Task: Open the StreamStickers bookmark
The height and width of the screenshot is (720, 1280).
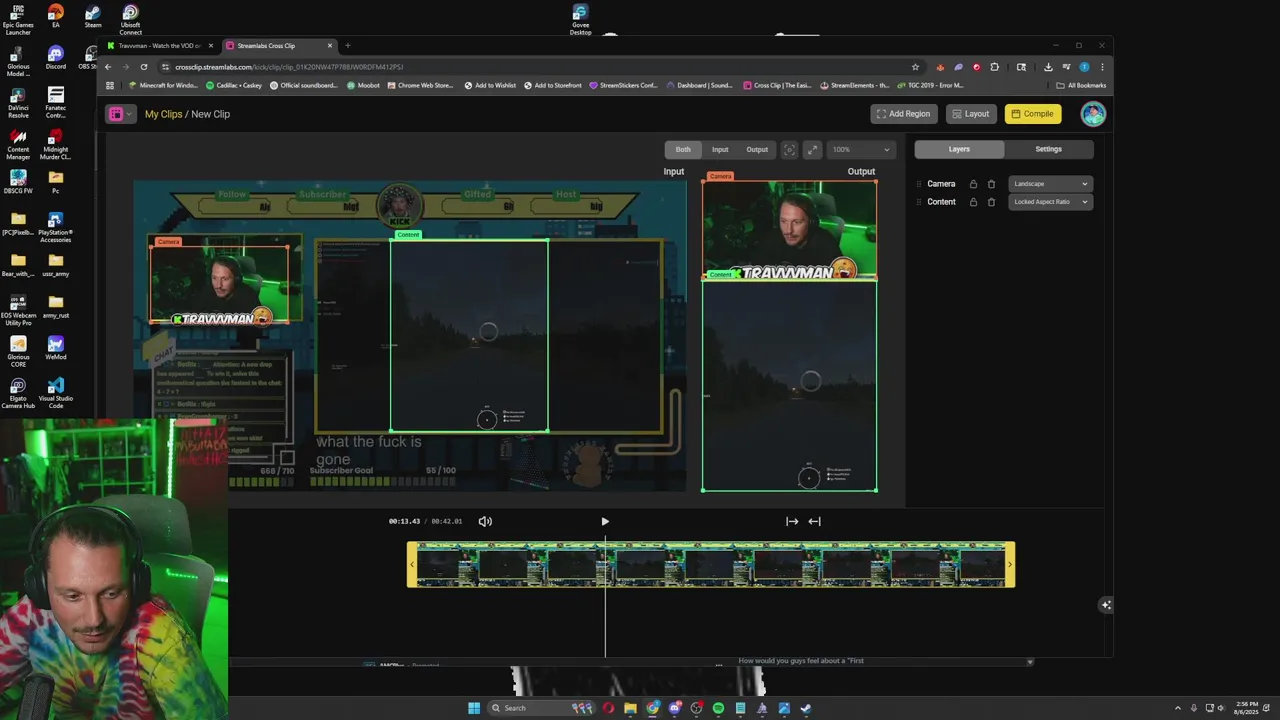Action: pyautogui.click(x=624, y=86)
